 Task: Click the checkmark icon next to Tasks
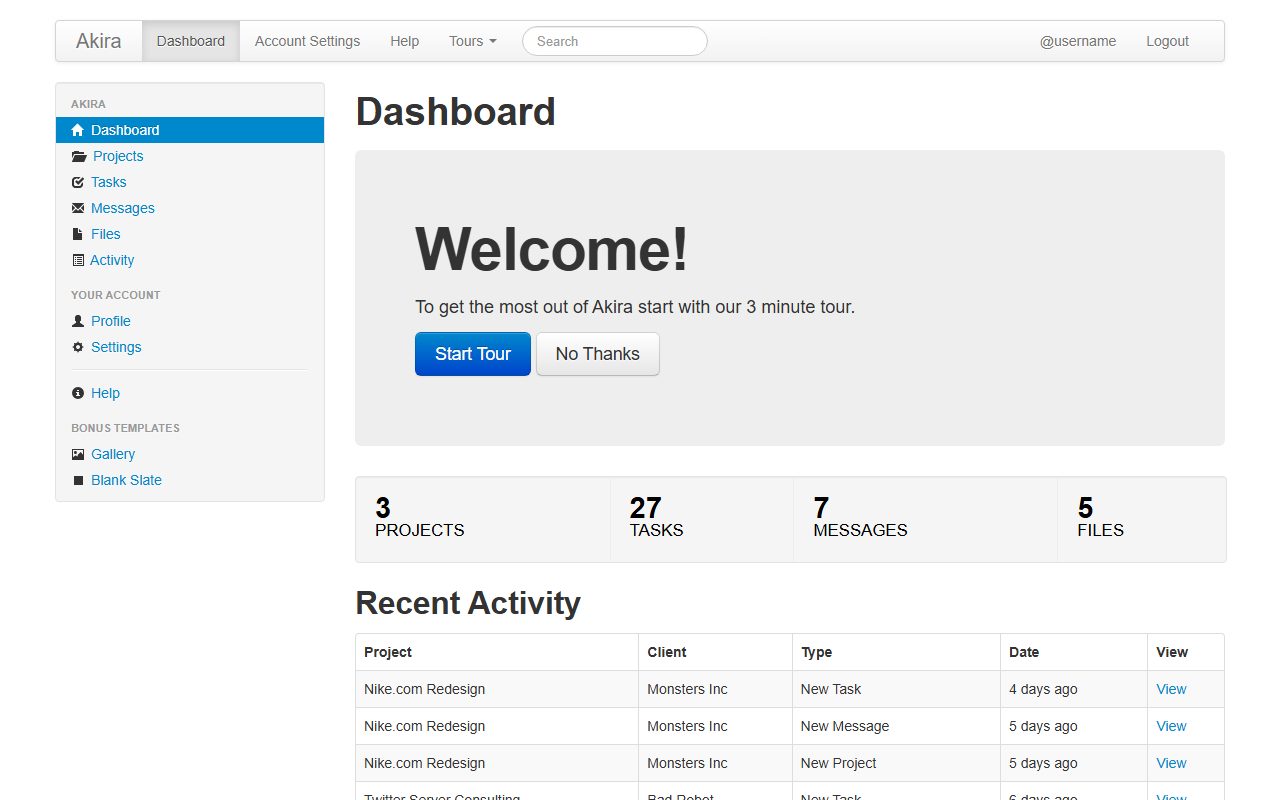click(78, 182)
